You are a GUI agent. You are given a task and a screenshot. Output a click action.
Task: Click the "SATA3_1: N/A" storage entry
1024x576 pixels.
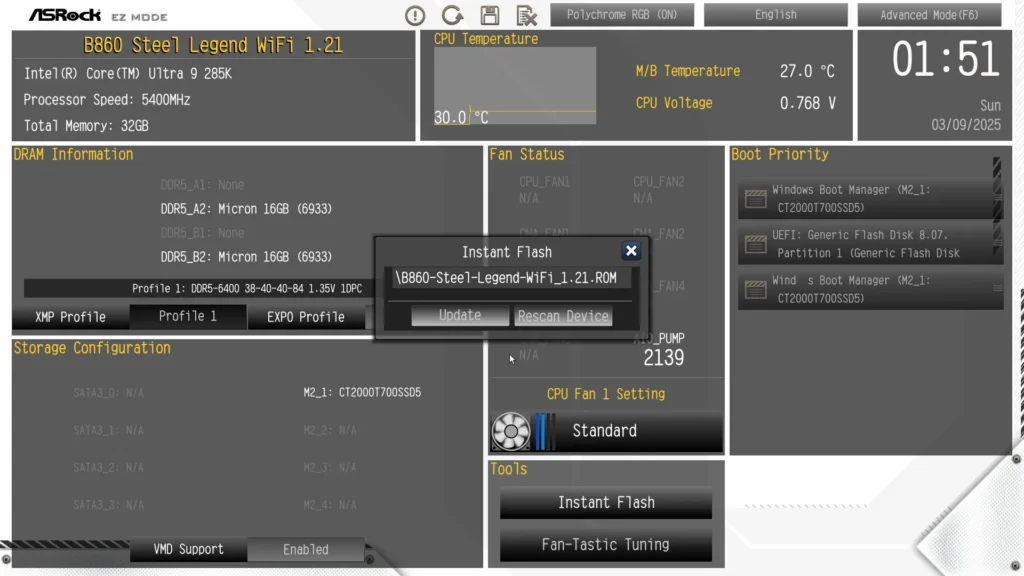click(x=108, y=430)
